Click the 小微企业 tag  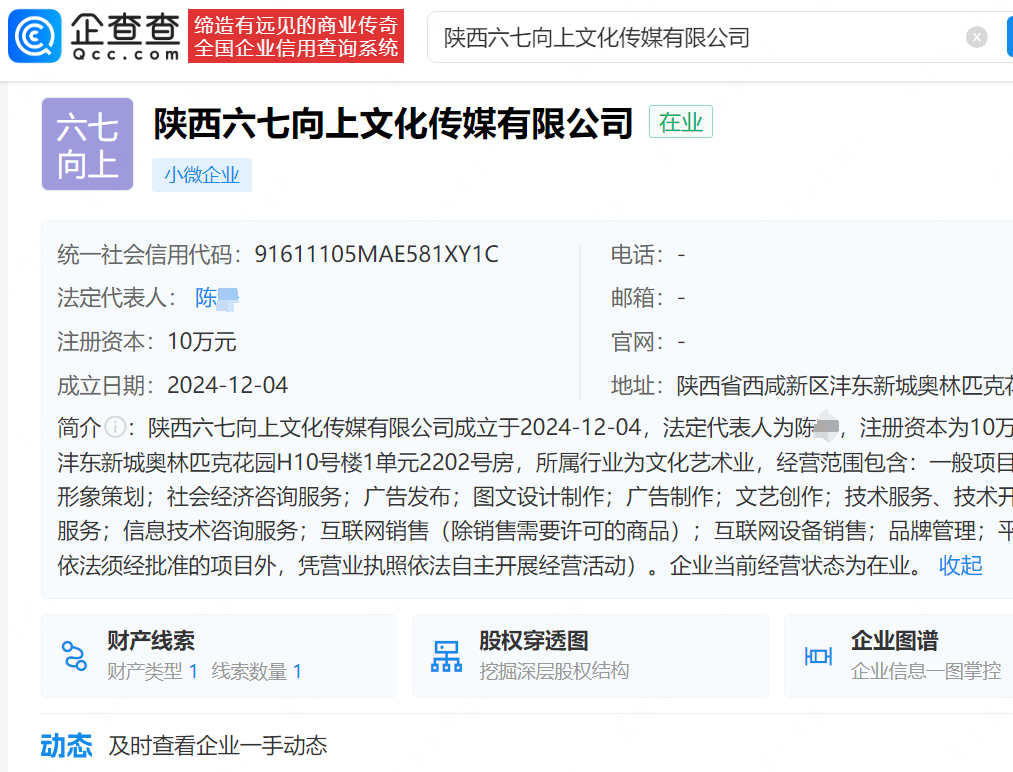click(202, 175)
